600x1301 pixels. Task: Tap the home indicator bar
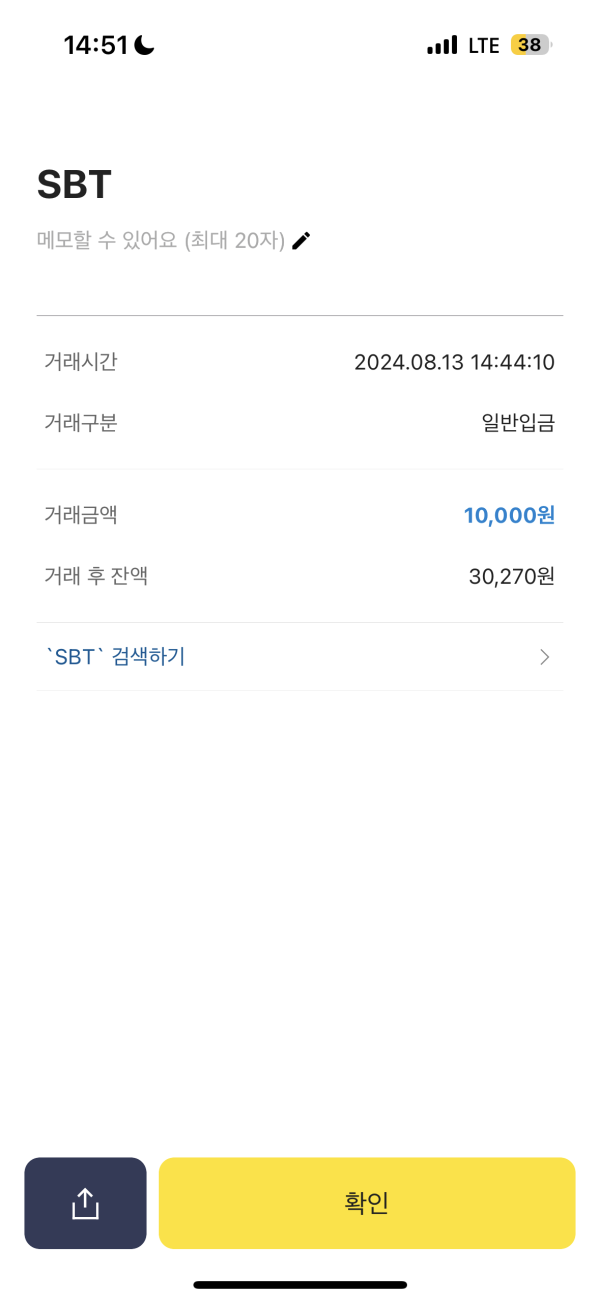tap(300, 1284)
